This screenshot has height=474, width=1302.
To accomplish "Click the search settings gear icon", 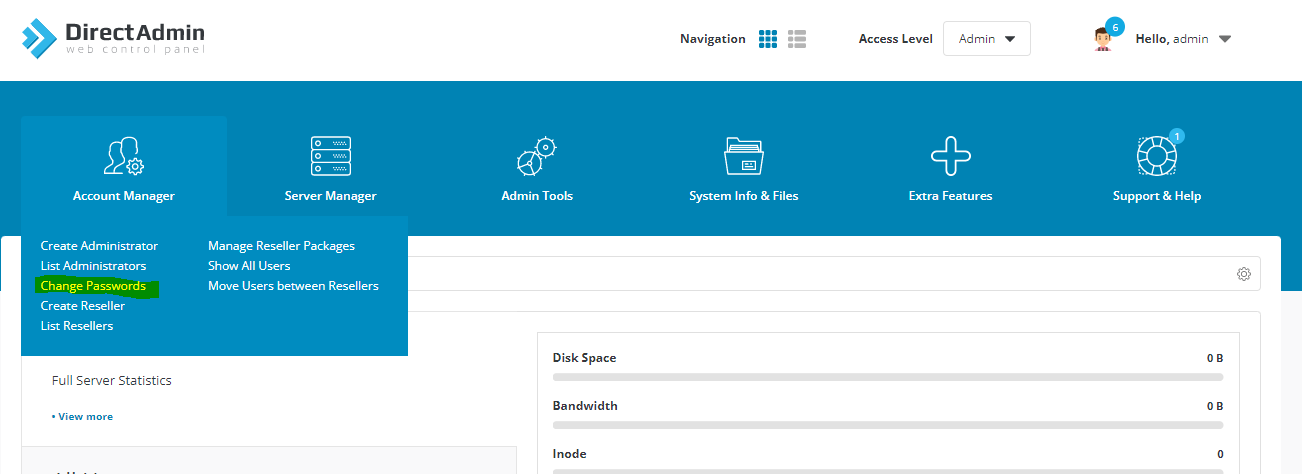I will pos(1243,274).
